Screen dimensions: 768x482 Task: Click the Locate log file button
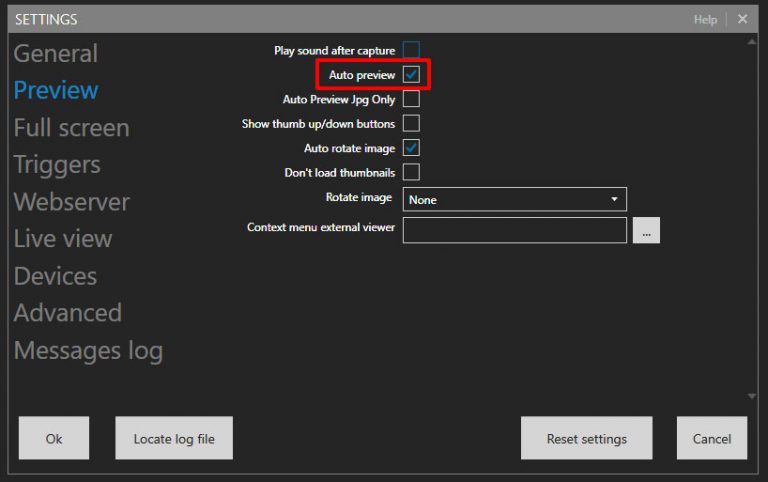coord(174,438)
